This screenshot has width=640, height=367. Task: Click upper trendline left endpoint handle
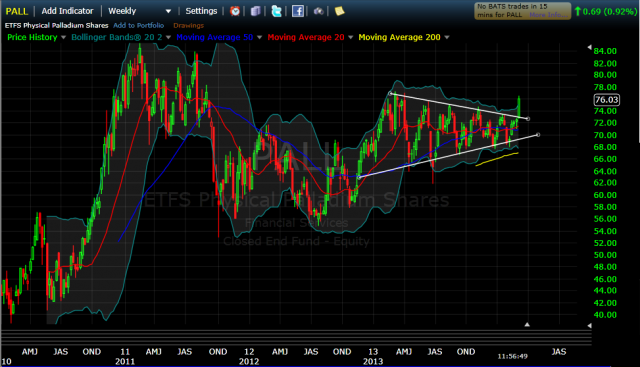tap(390, 93)
